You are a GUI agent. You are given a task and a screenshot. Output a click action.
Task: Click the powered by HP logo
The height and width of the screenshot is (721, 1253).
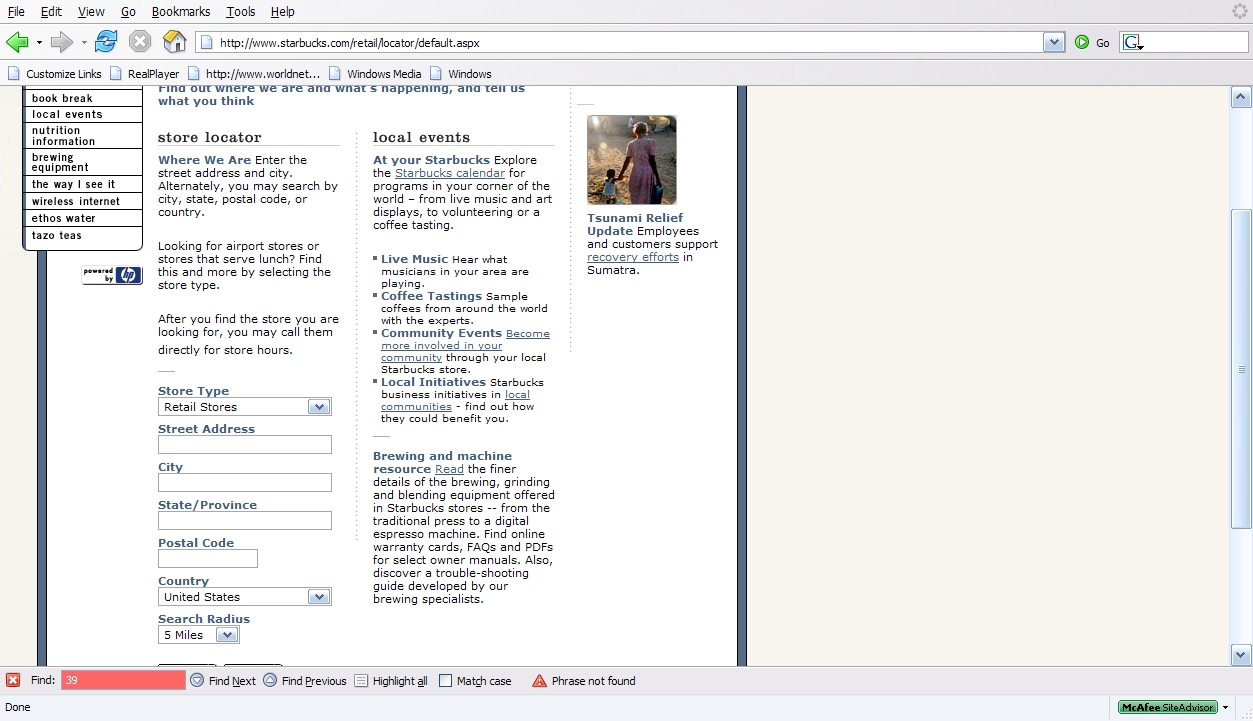coord(112,275)
